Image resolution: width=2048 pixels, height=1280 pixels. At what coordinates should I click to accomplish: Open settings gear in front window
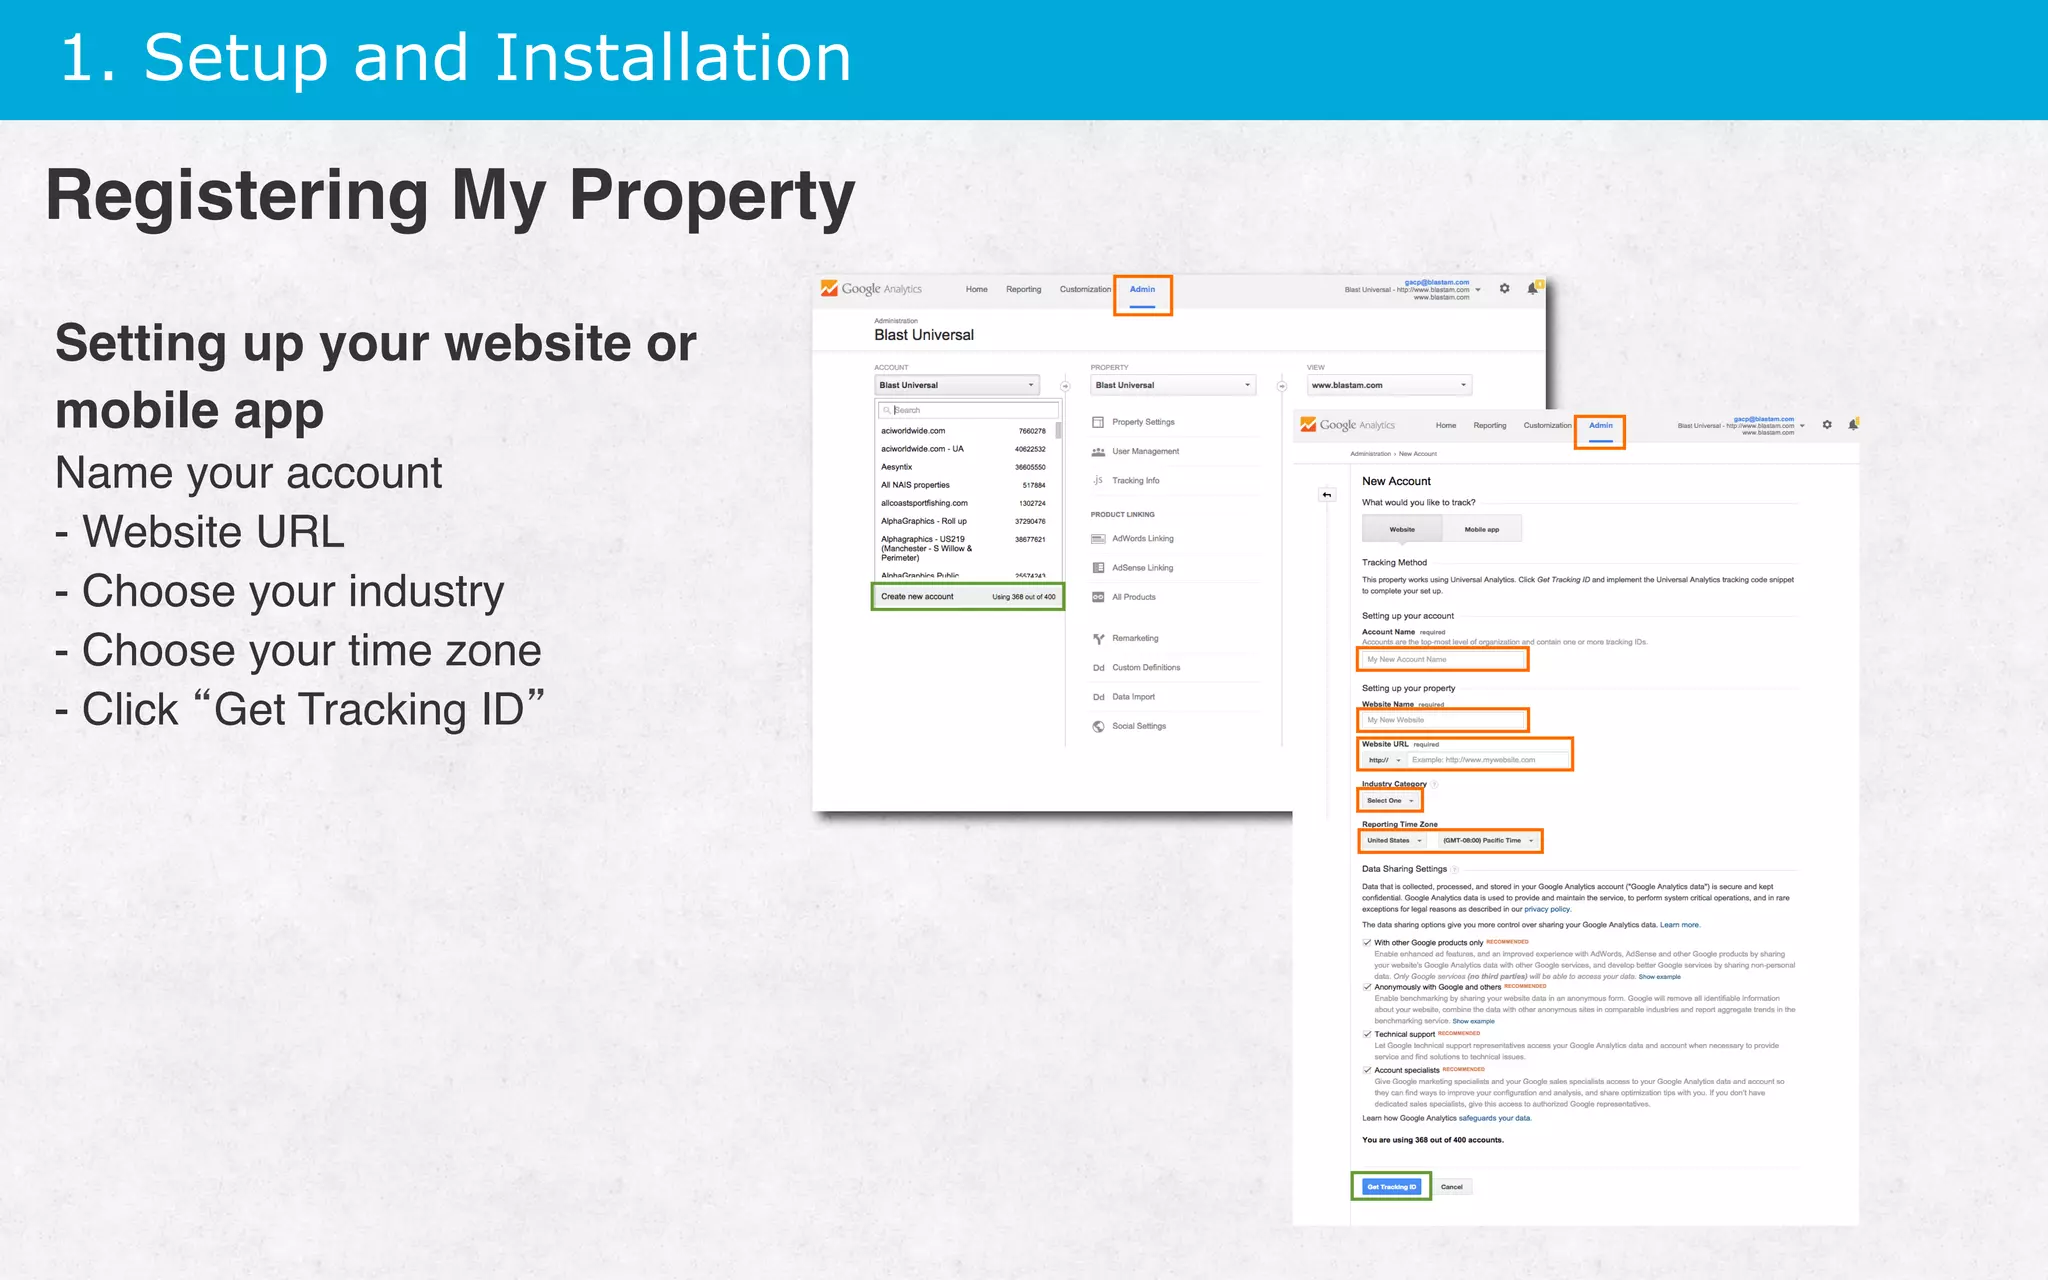pyautogui.click(x=1827, y=425)
